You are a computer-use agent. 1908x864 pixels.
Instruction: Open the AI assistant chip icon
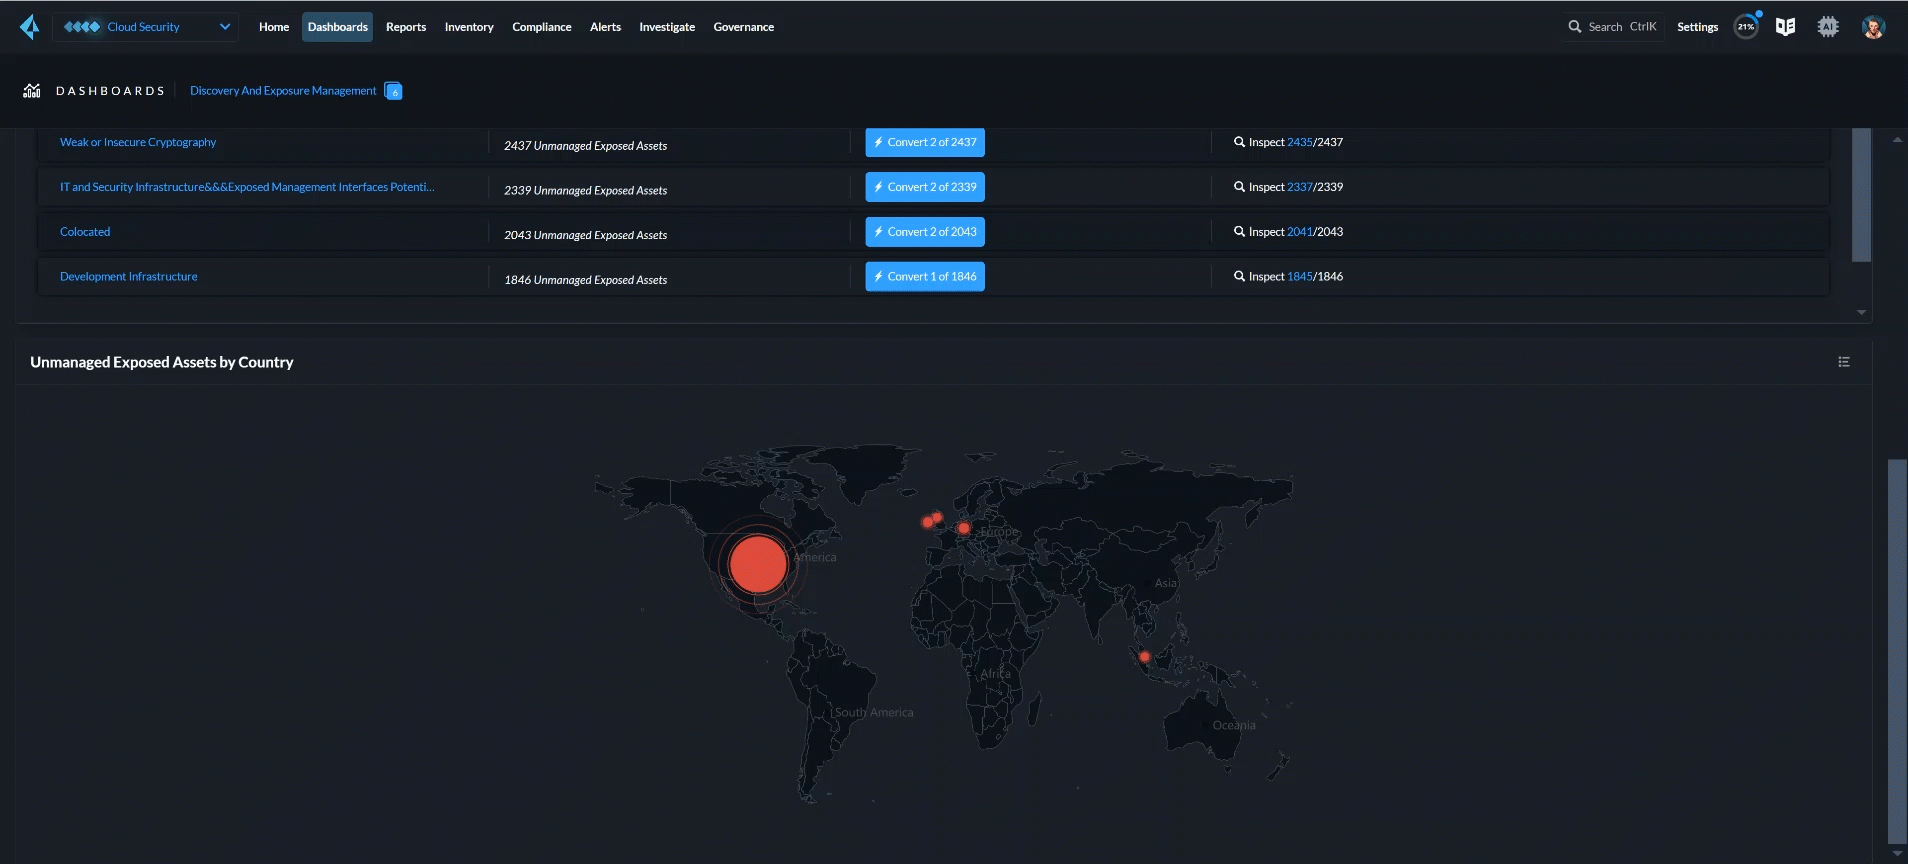click(x=1828, y=27)
